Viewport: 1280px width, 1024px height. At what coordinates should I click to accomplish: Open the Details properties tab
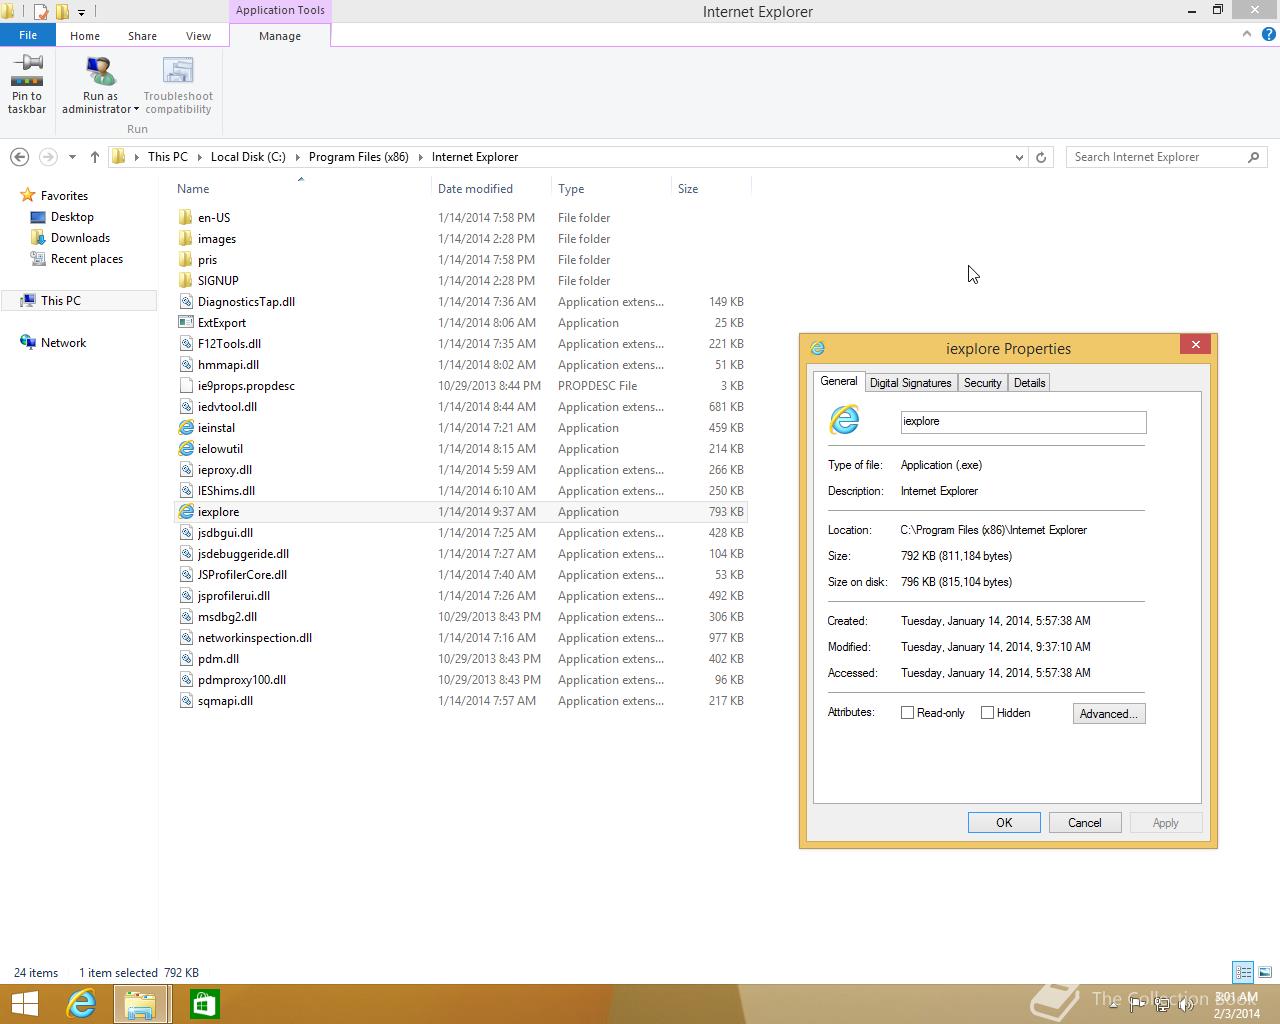(1029, 383)
